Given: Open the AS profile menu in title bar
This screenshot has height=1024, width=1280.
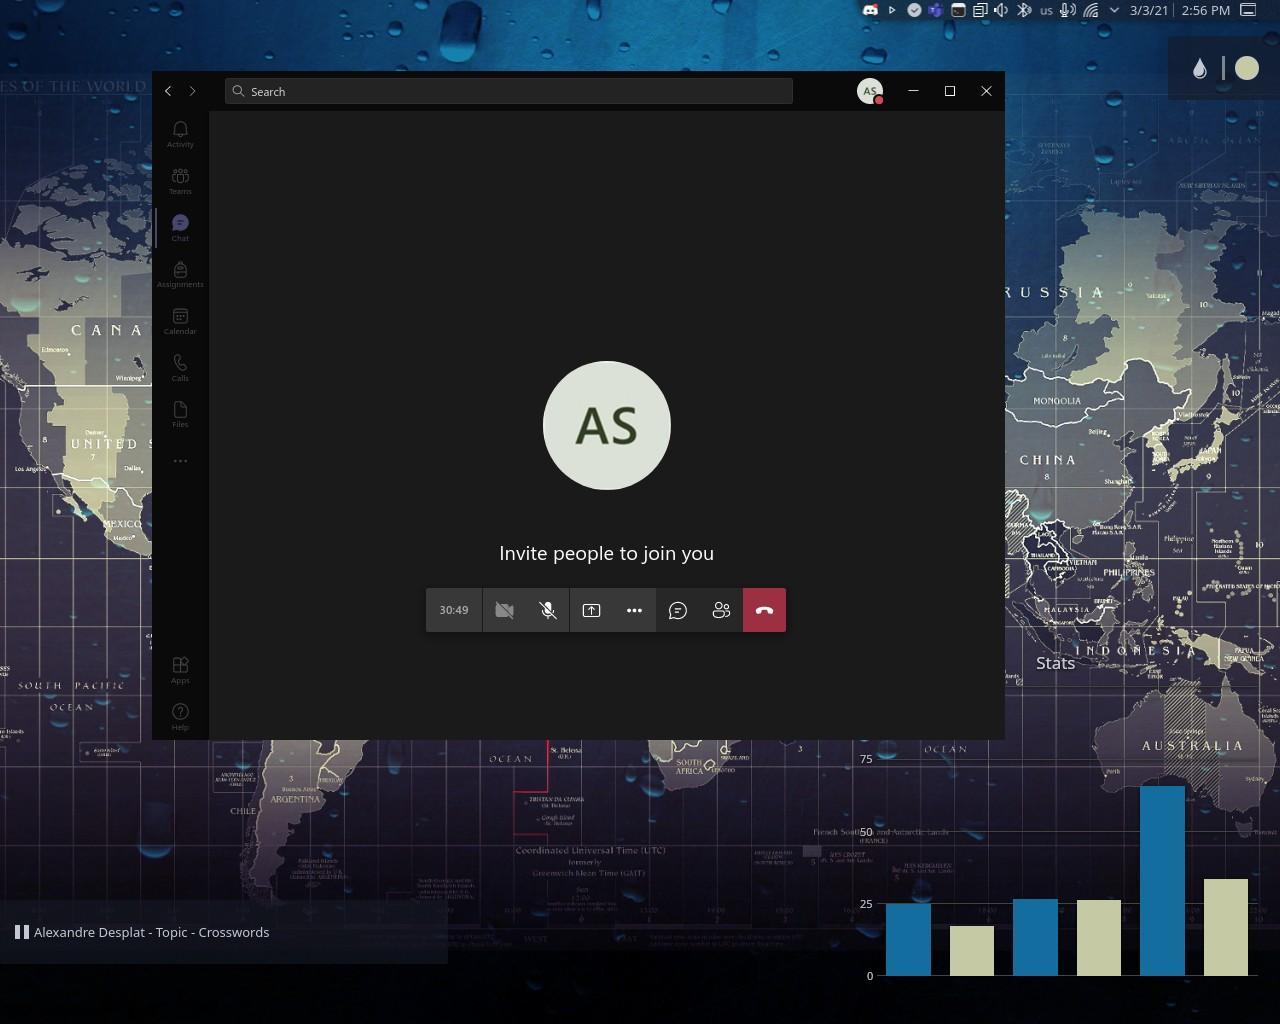Looking at the screenshot, I should click(x=870, y=91).
